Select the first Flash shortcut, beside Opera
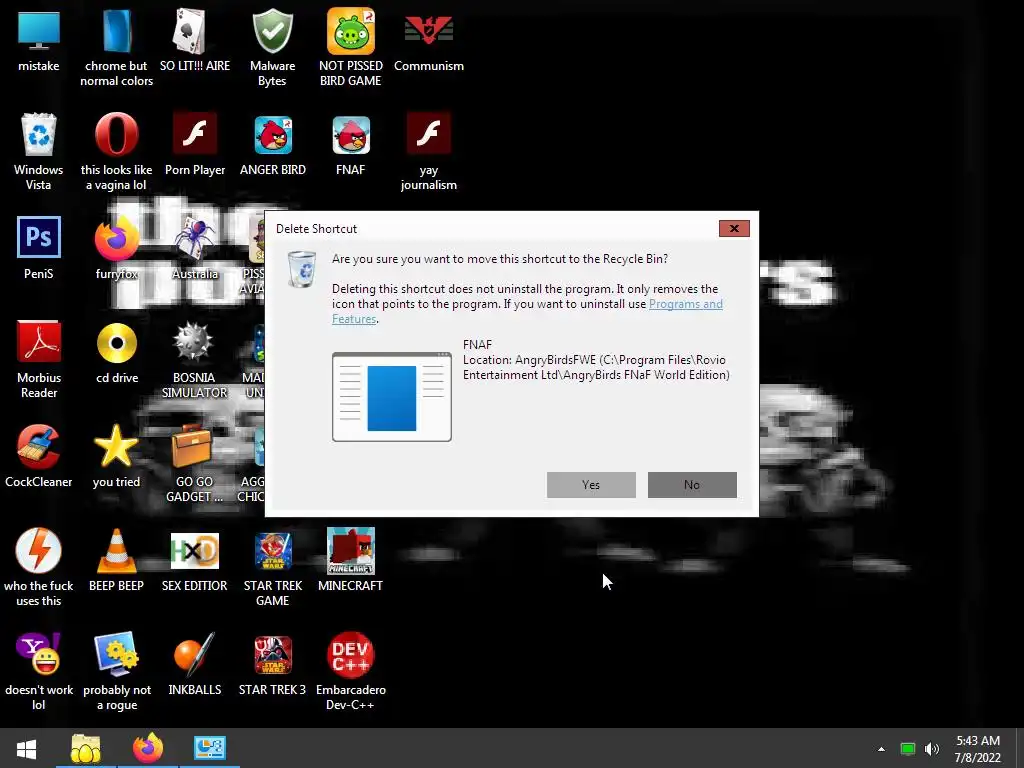 point(195,134)
